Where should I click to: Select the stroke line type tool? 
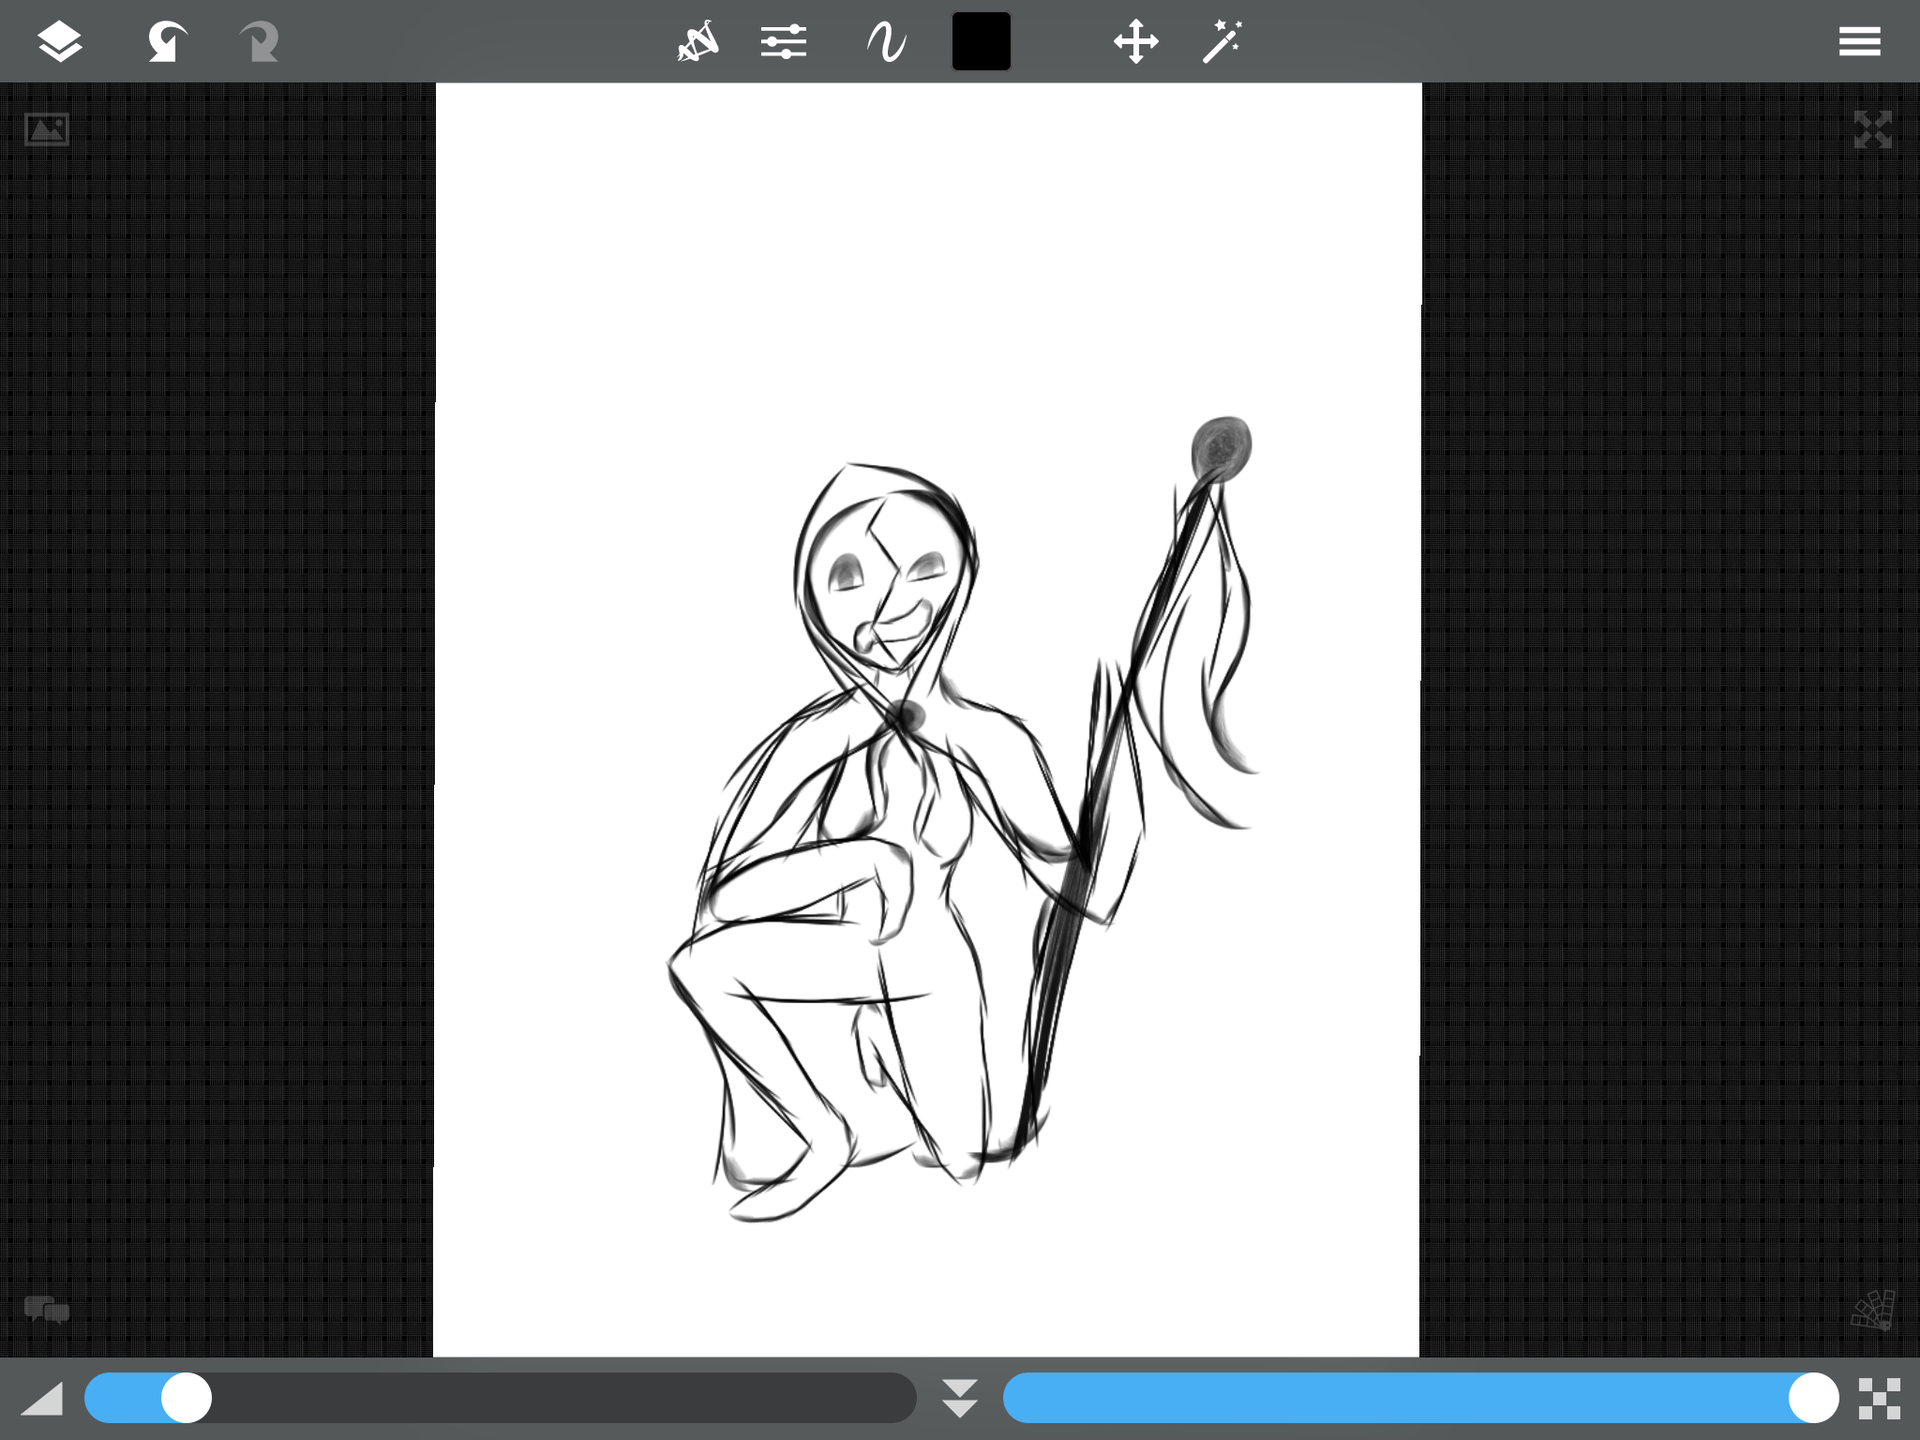886,42
